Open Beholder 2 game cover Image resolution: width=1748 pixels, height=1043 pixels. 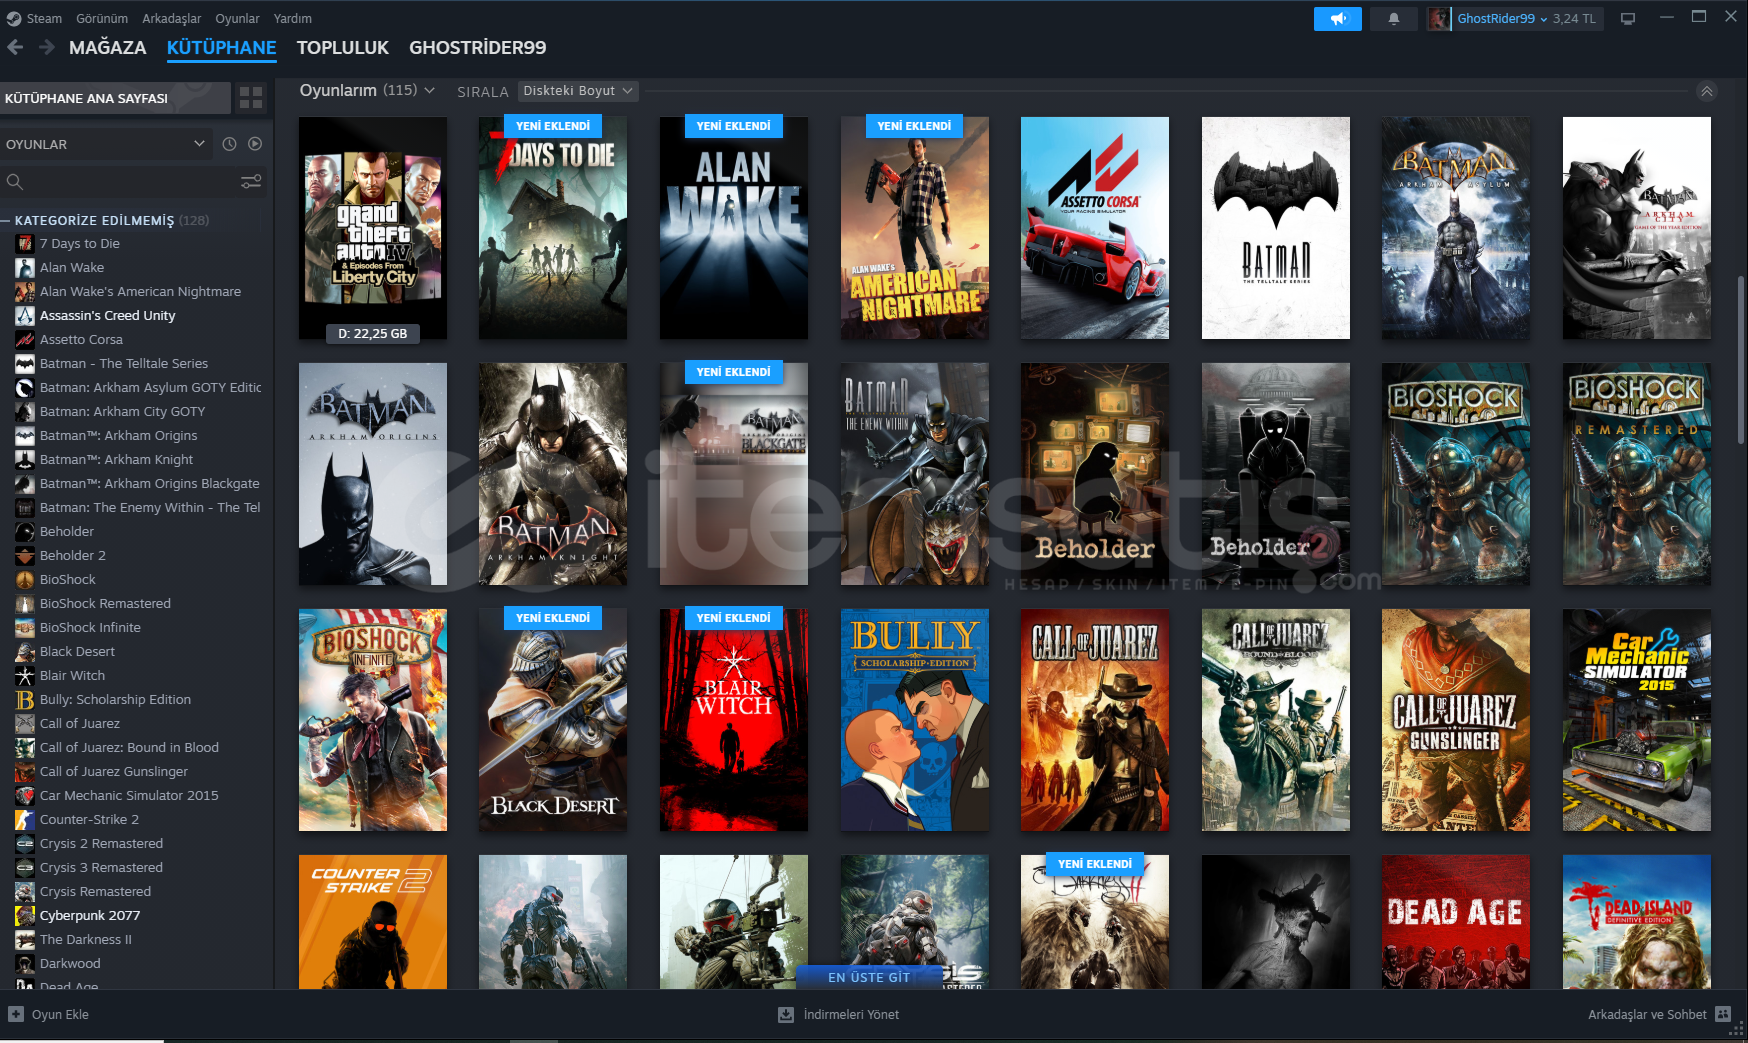pos(1276,474)
